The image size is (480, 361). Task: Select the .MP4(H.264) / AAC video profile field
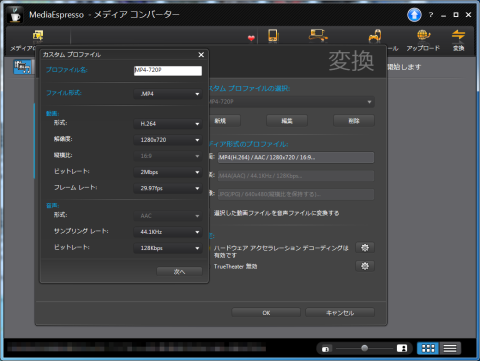pos(296,157)
